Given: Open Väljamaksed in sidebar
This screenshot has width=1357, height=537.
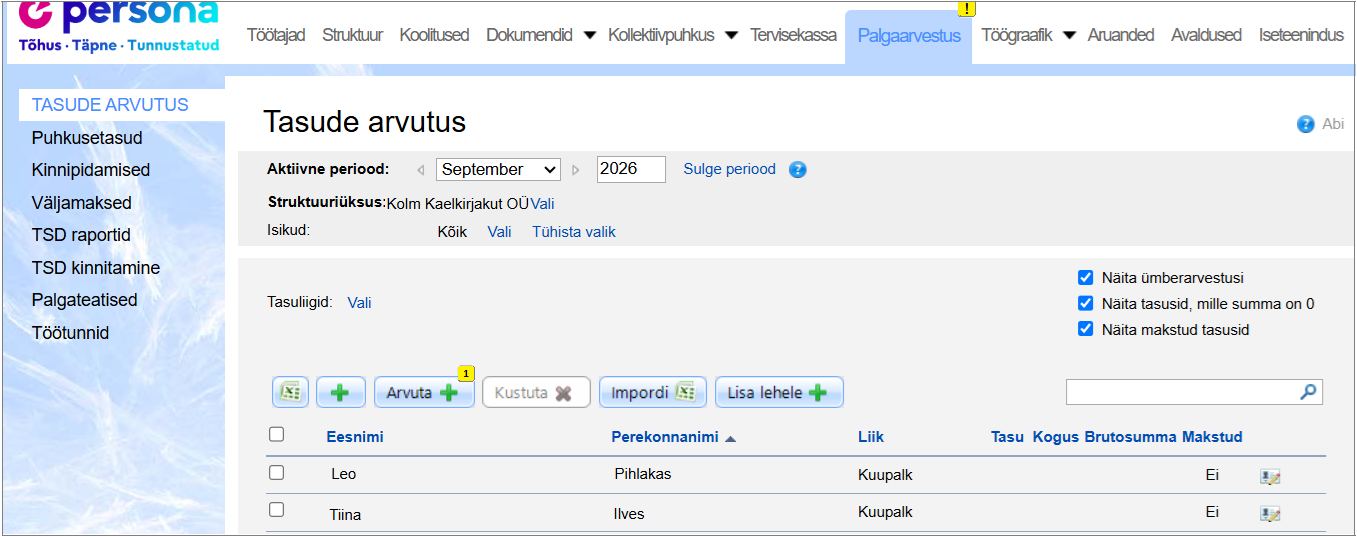Looking at the screenshot, I should tap(82, 203).
